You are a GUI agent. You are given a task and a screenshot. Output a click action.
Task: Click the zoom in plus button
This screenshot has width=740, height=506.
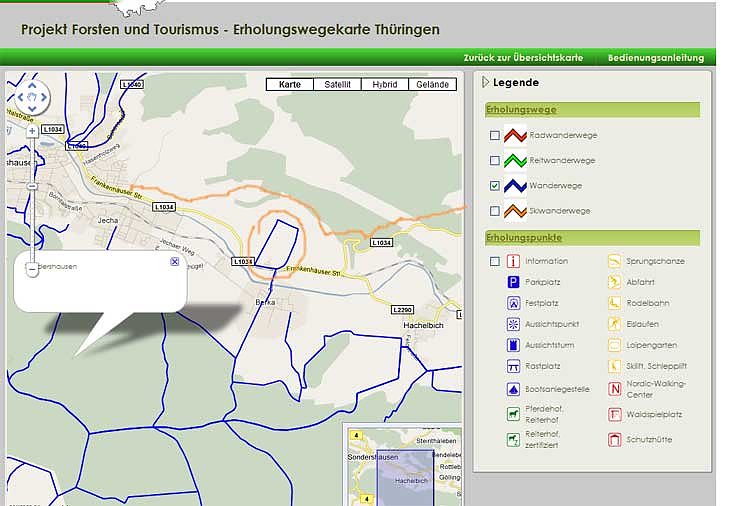tap(32, 131)
